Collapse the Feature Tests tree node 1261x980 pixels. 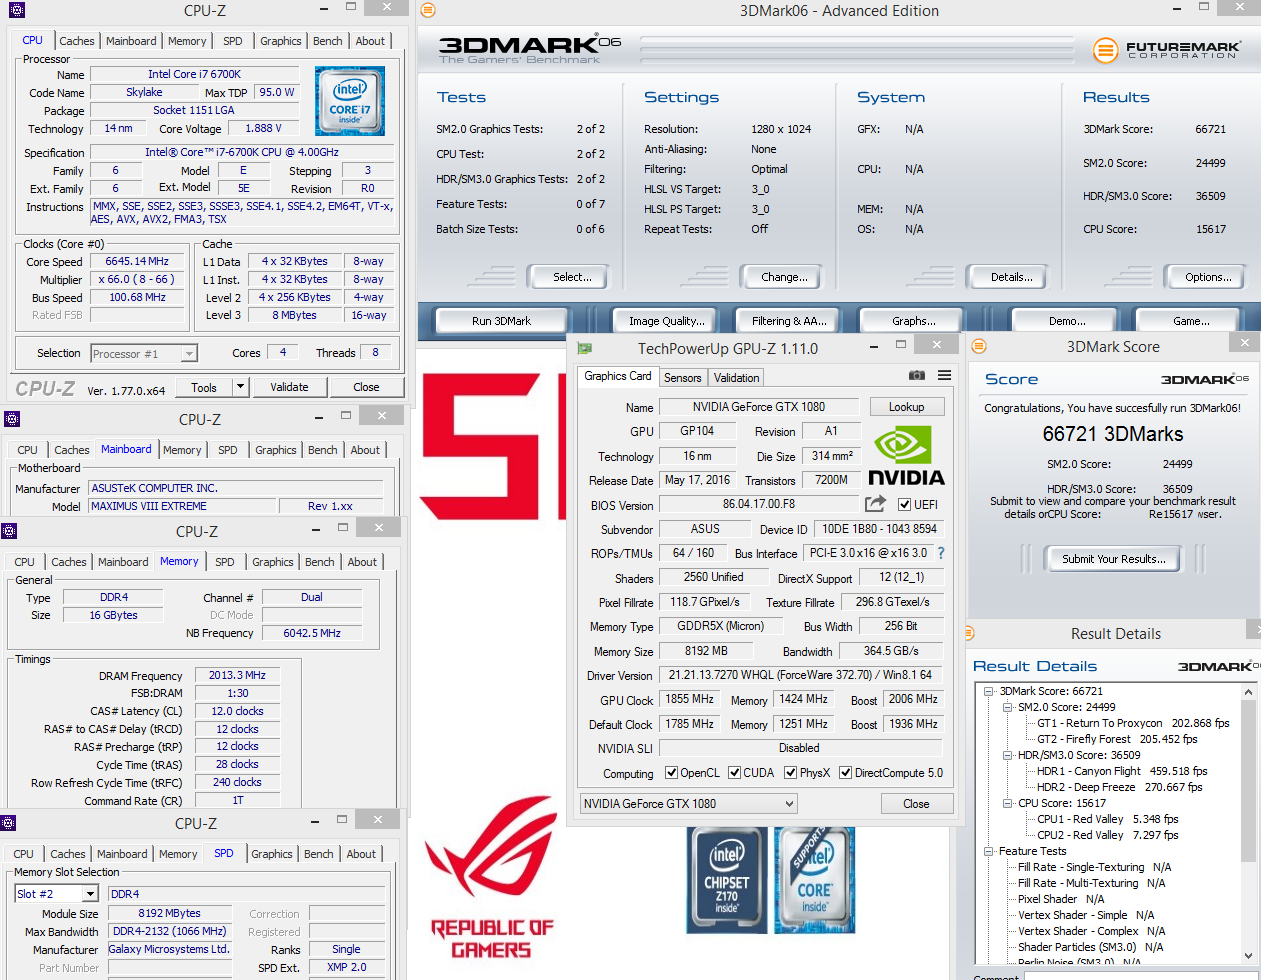(989, 851)
